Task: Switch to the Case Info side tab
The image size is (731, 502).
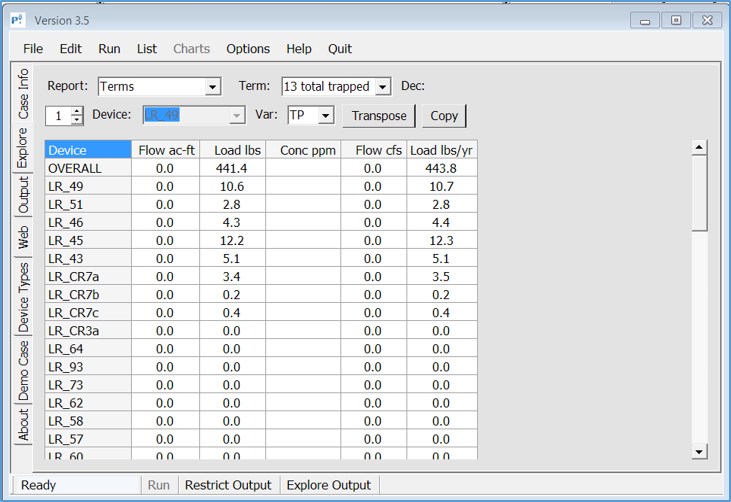Action: click(x=22, y=93)
